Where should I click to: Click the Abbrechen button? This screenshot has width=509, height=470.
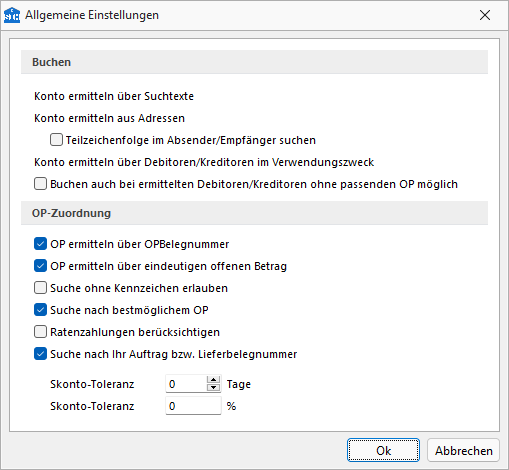(463, 450)
